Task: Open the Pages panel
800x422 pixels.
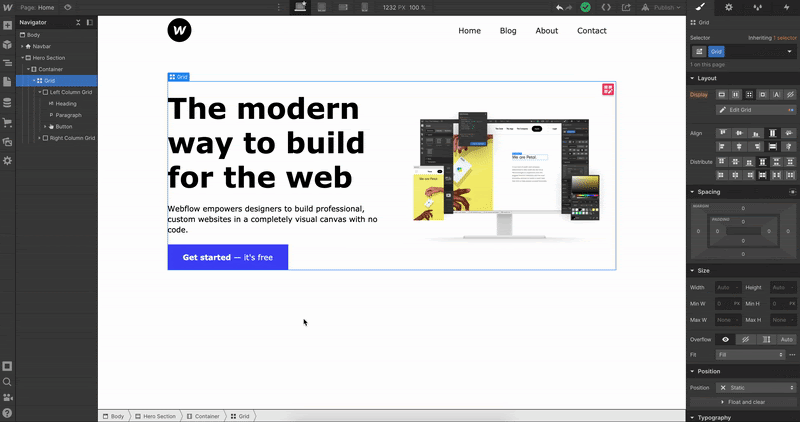Action: coord(7,82)
